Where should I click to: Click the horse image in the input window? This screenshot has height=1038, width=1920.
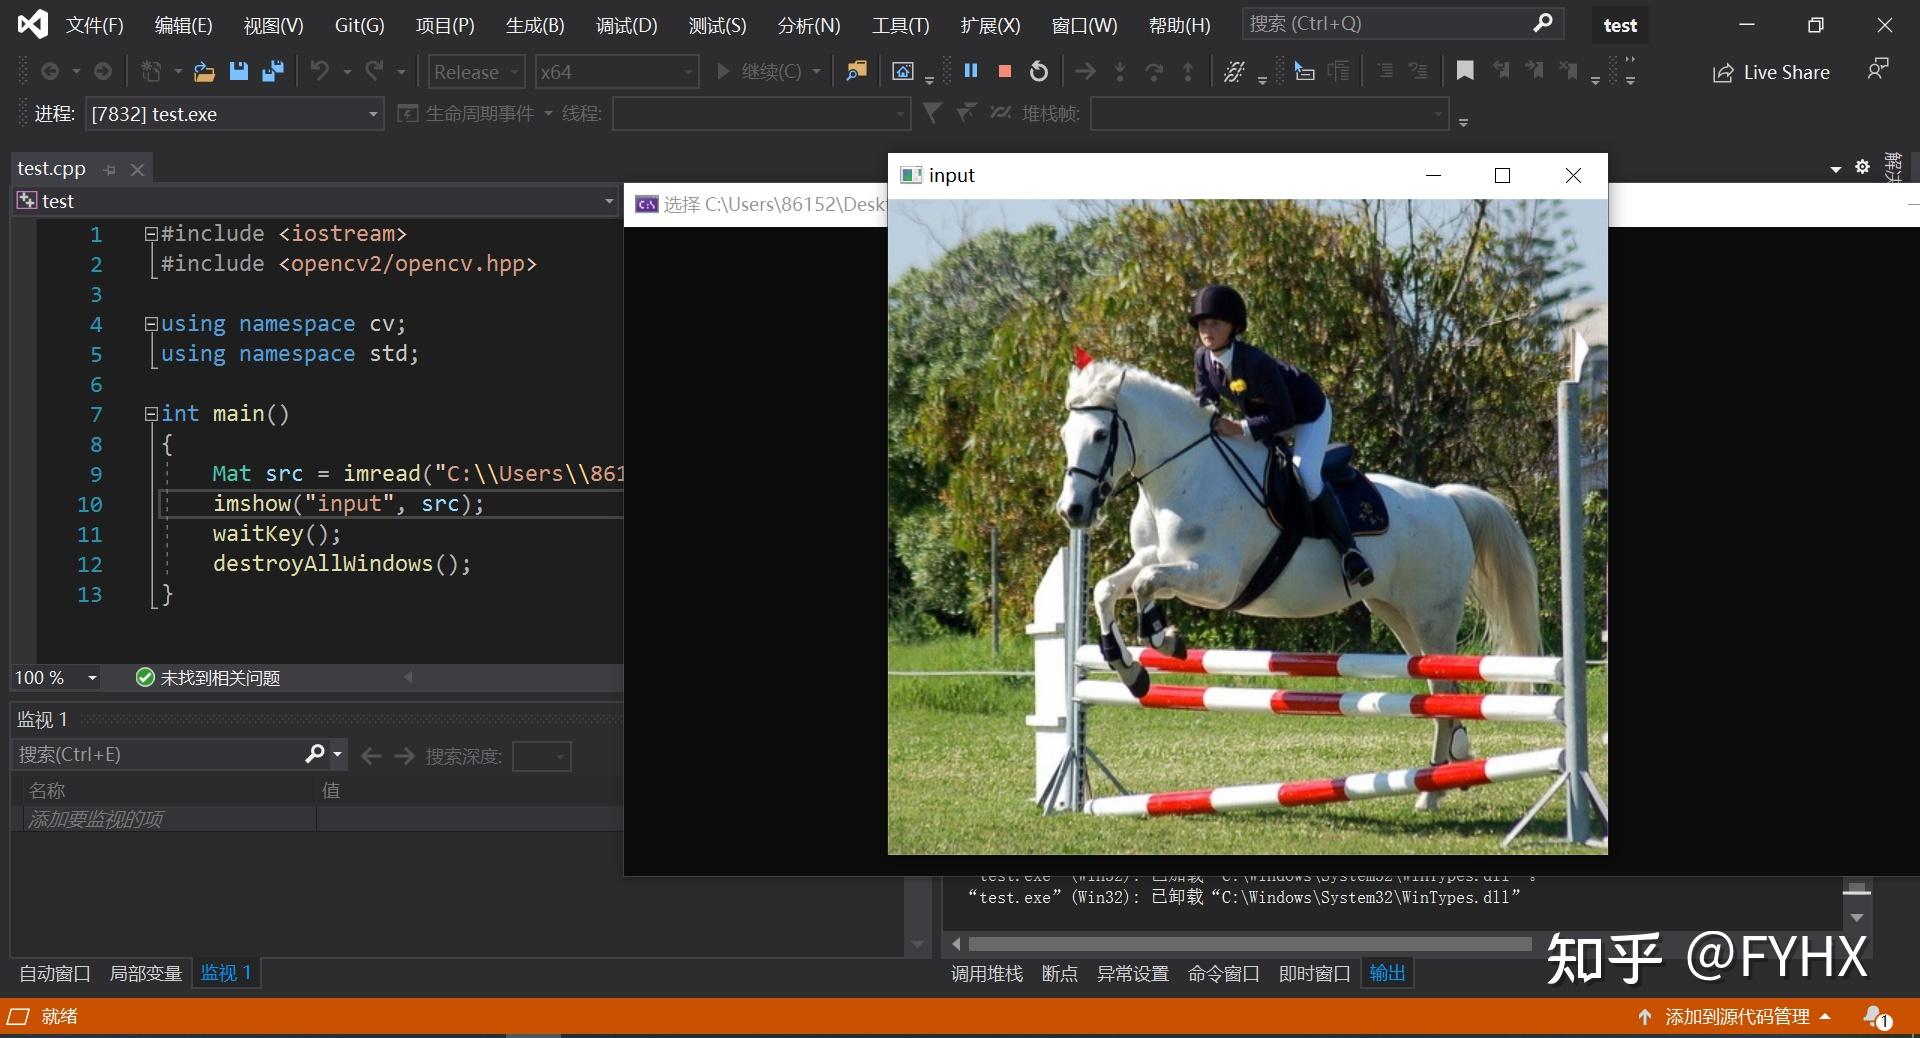(x=1248, y=527)
